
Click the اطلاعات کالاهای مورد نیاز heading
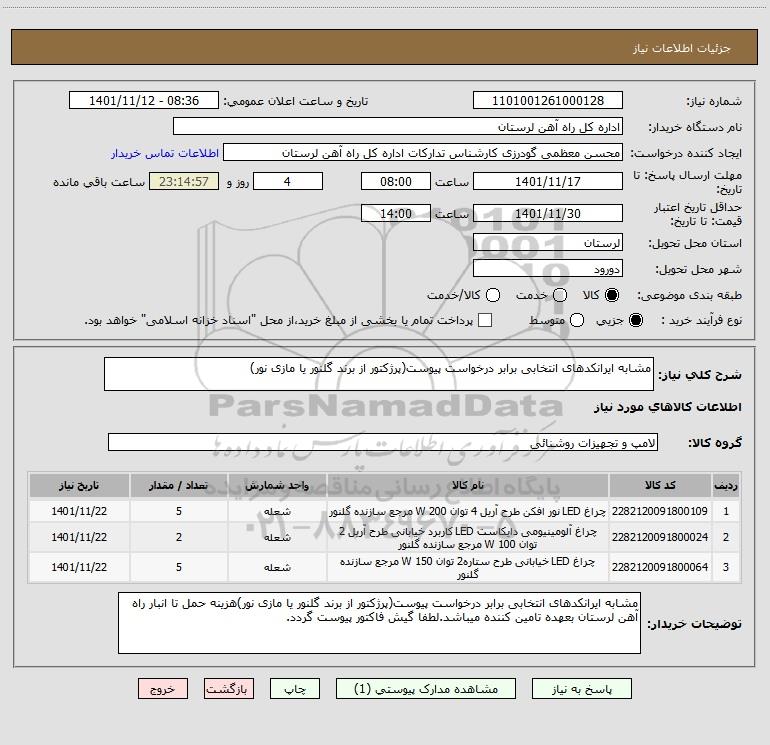(x=667, y=407)
